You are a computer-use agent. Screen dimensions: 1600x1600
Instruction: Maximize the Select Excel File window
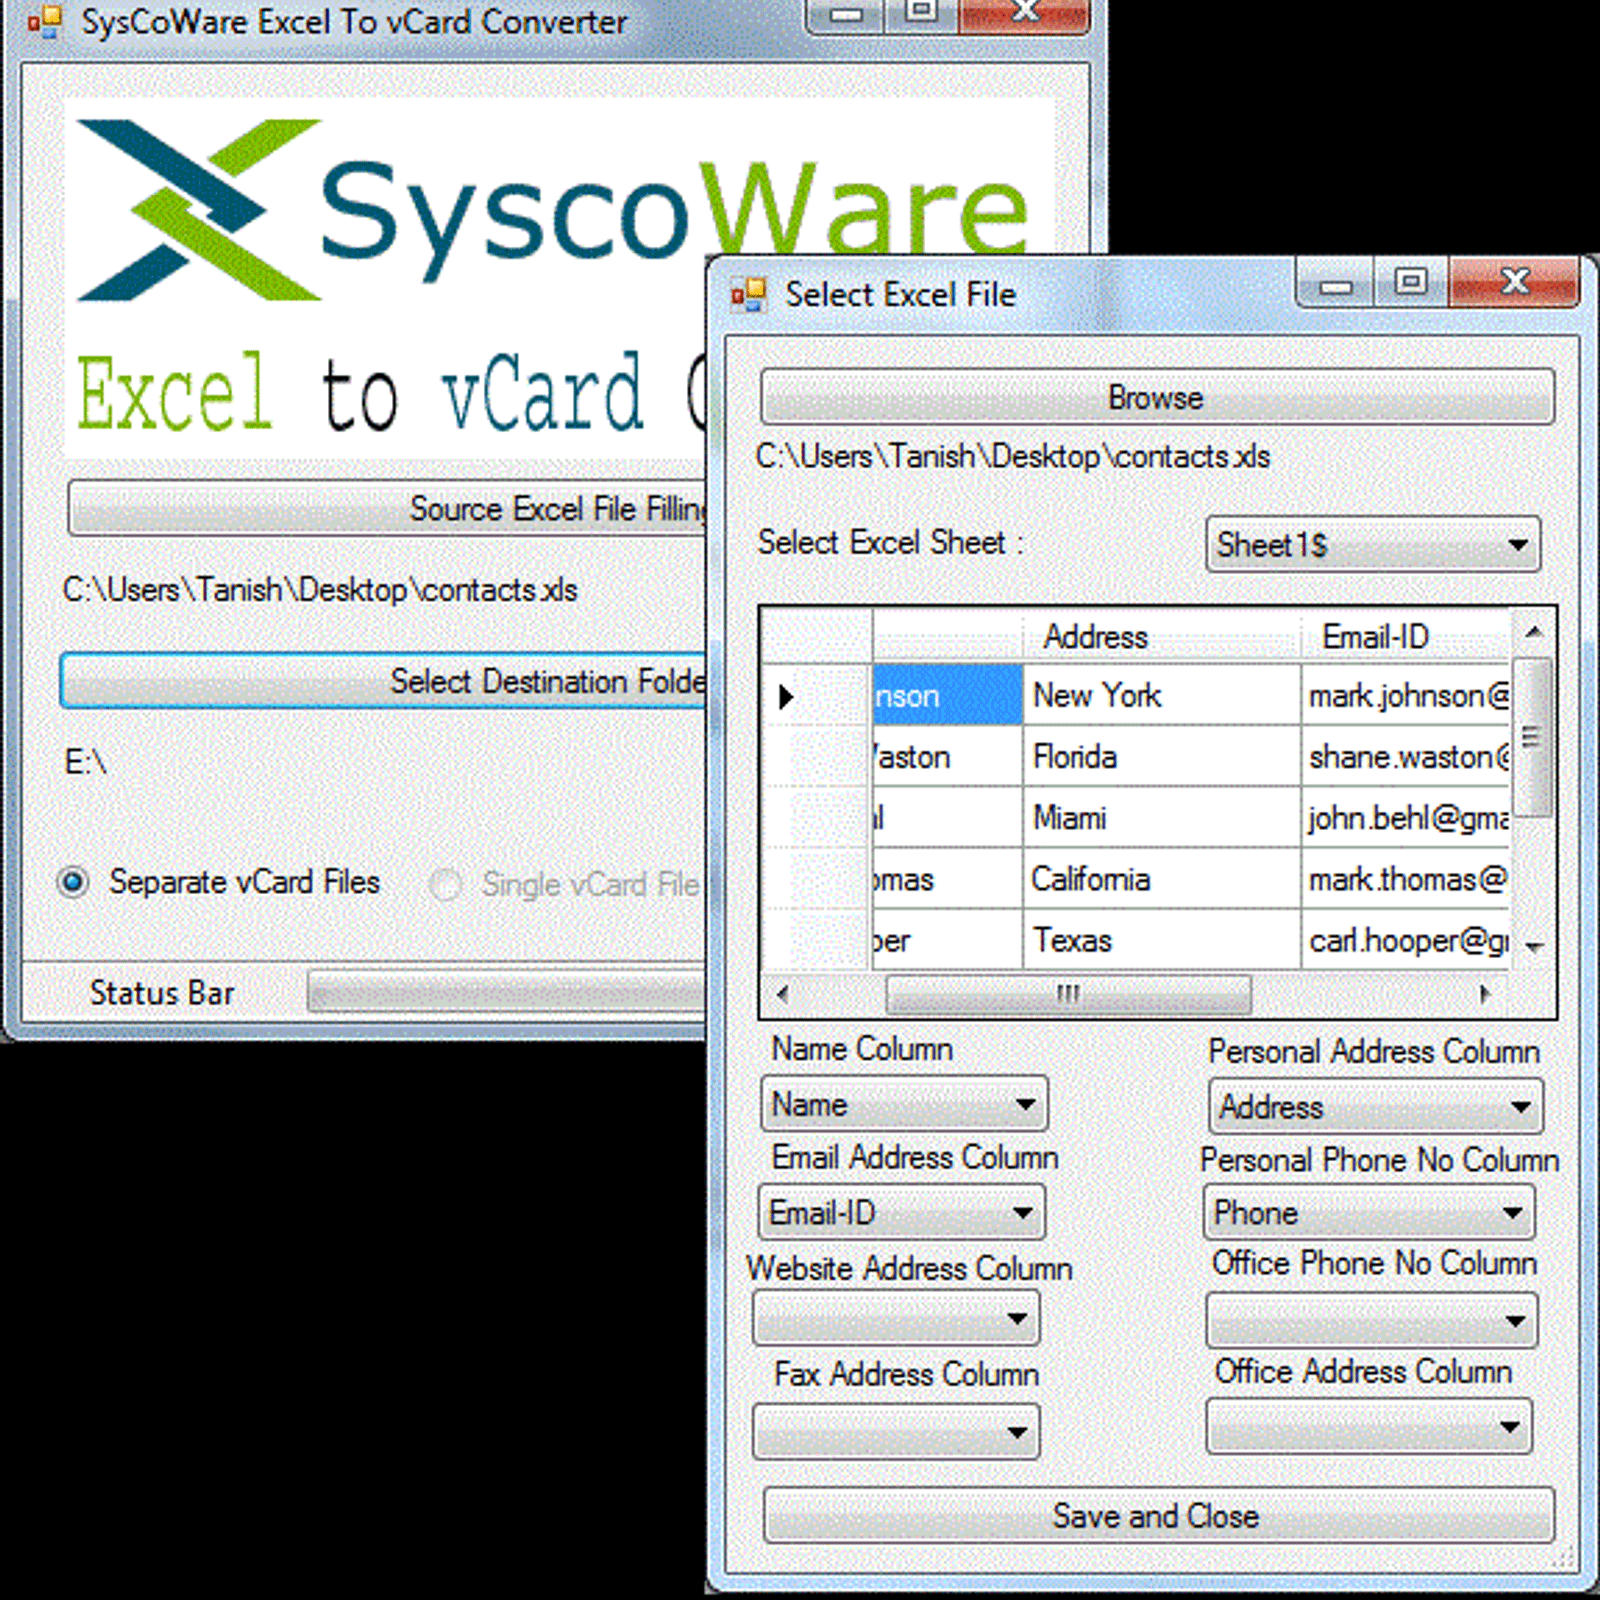coord(1410,283)
